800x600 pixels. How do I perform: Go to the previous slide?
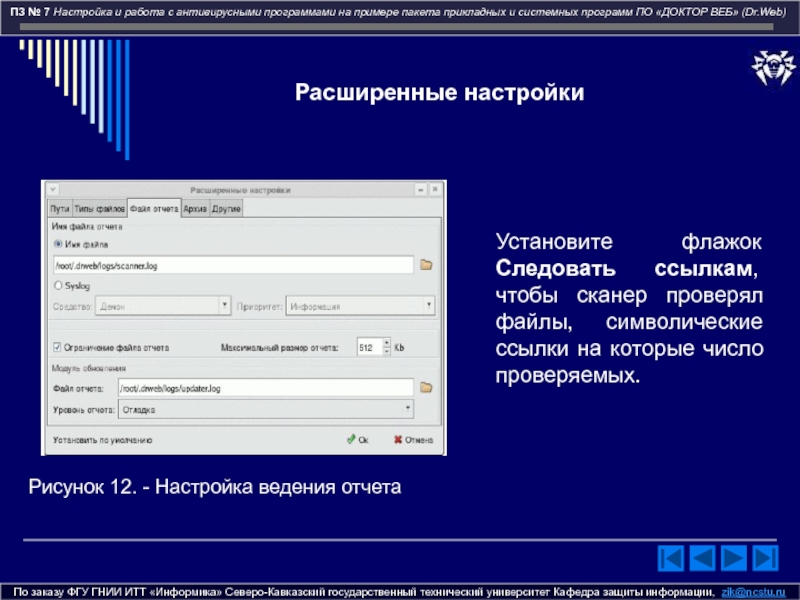coord(704,558)
